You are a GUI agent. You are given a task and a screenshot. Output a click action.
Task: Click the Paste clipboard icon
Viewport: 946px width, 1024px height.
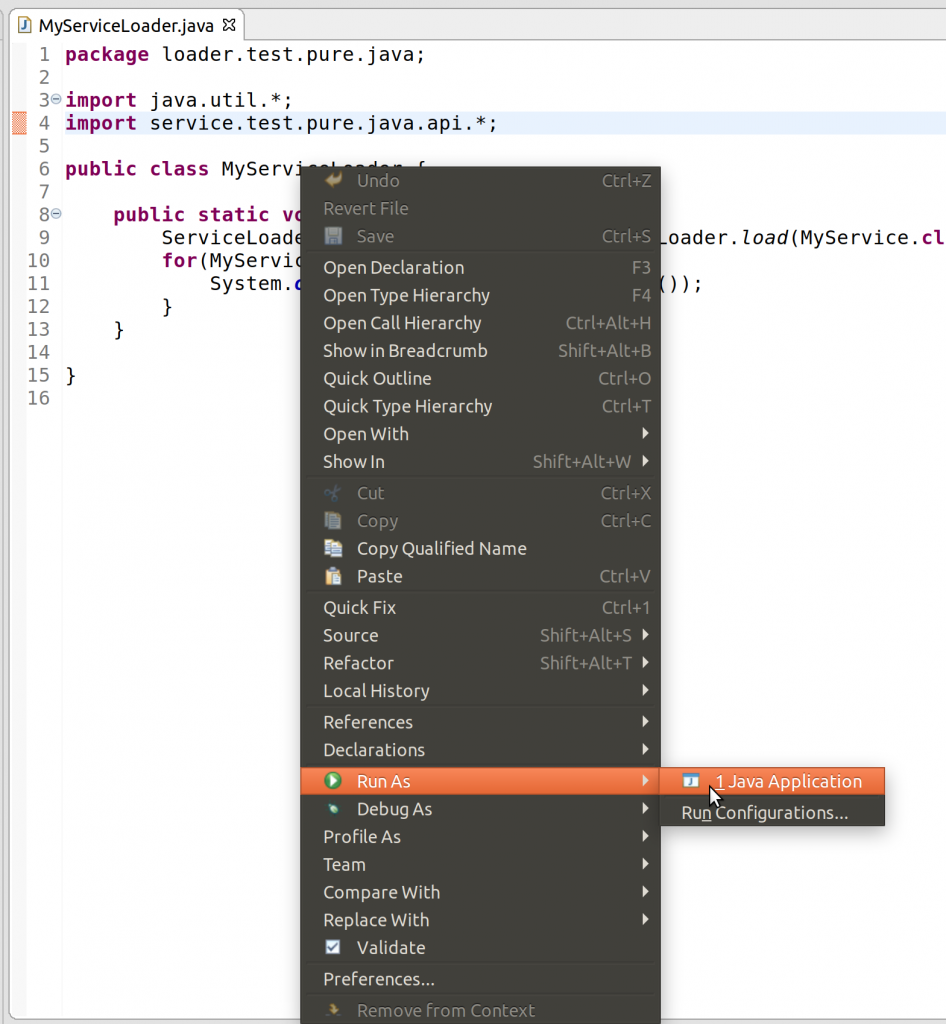[x=333, y=576]
